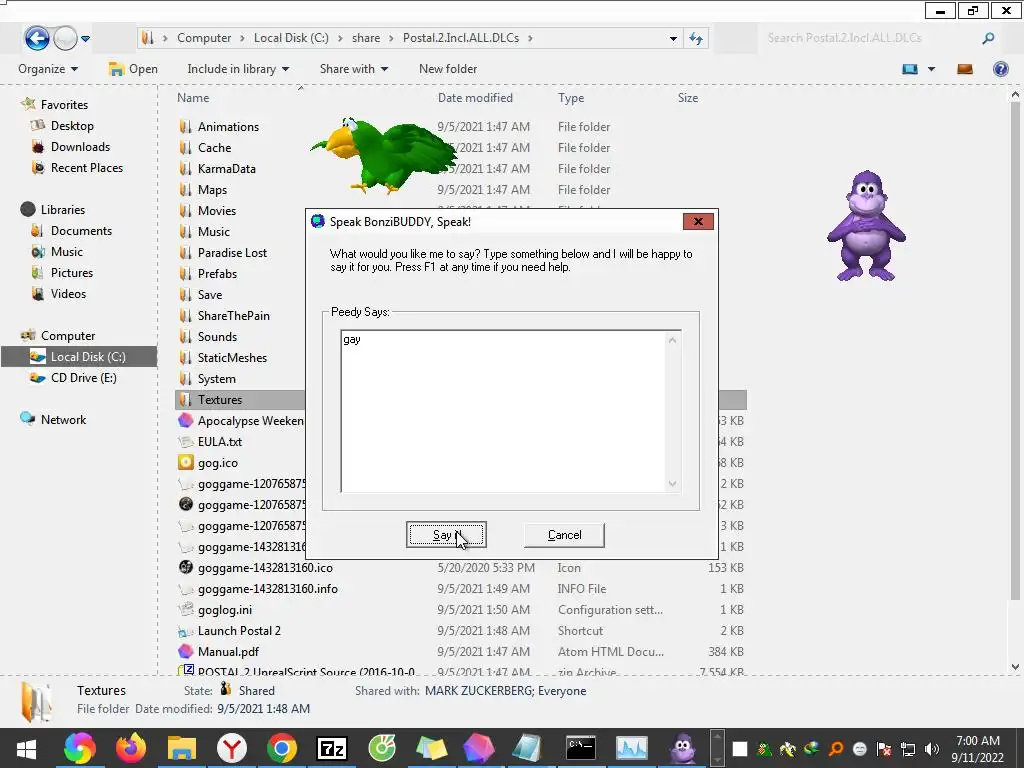Click Open in the Explorer toolbar

click(x=133, y=69)
